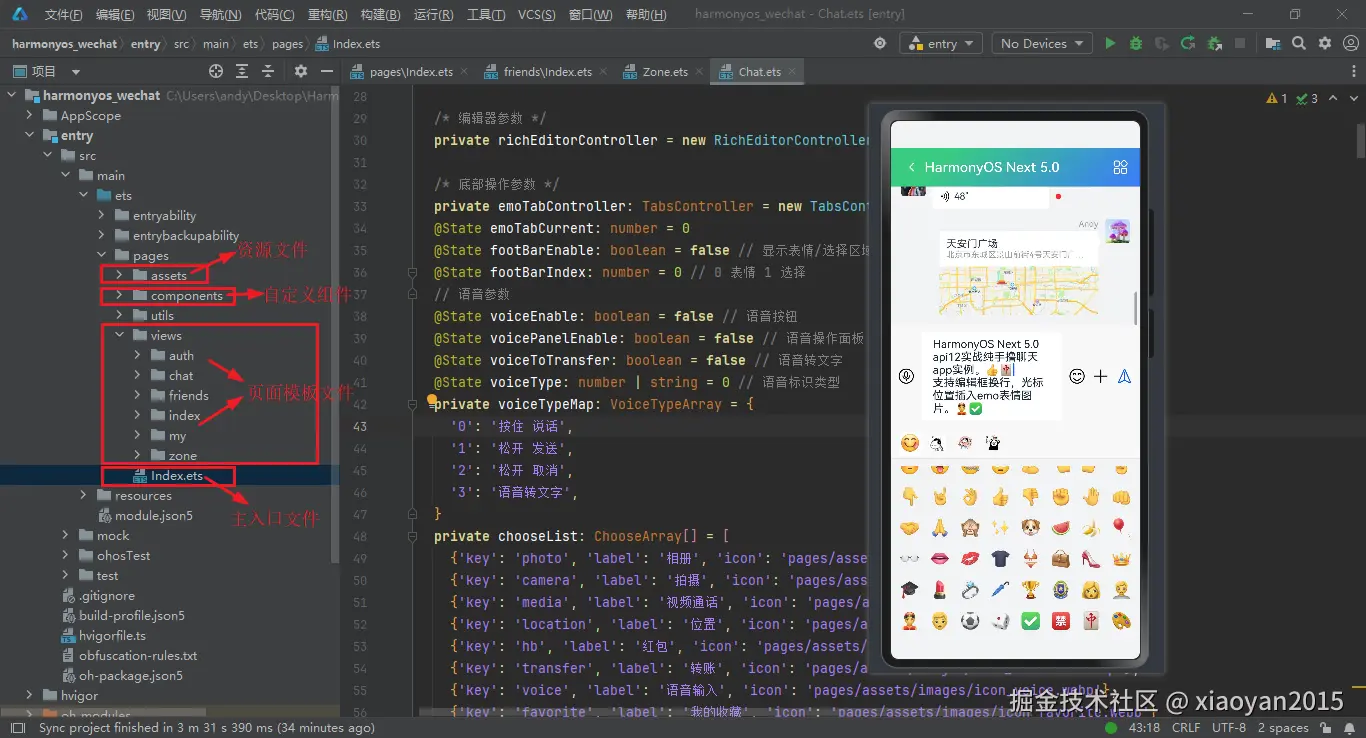The height and width of the screenshot is (738, 1366).
Task: Switch to the Zone.ets editor tab
Action: pyautogui.click(x=665, y=72)
